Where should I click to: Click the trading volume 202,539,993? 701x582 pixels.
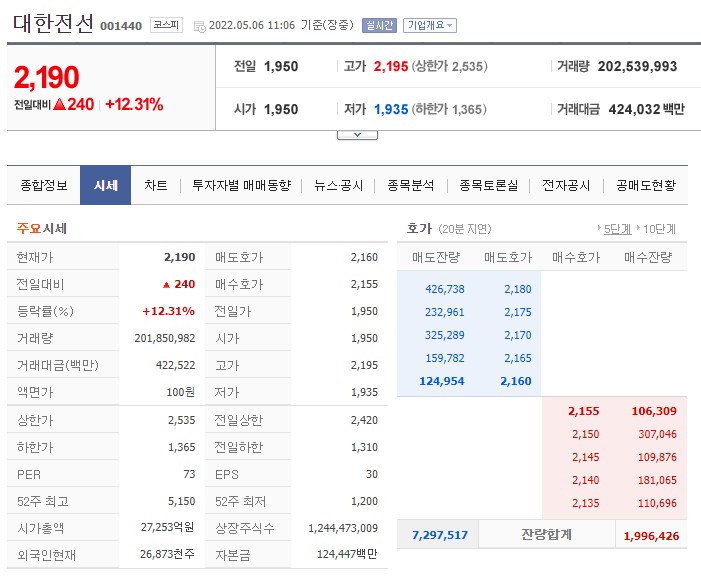(638, 66)
